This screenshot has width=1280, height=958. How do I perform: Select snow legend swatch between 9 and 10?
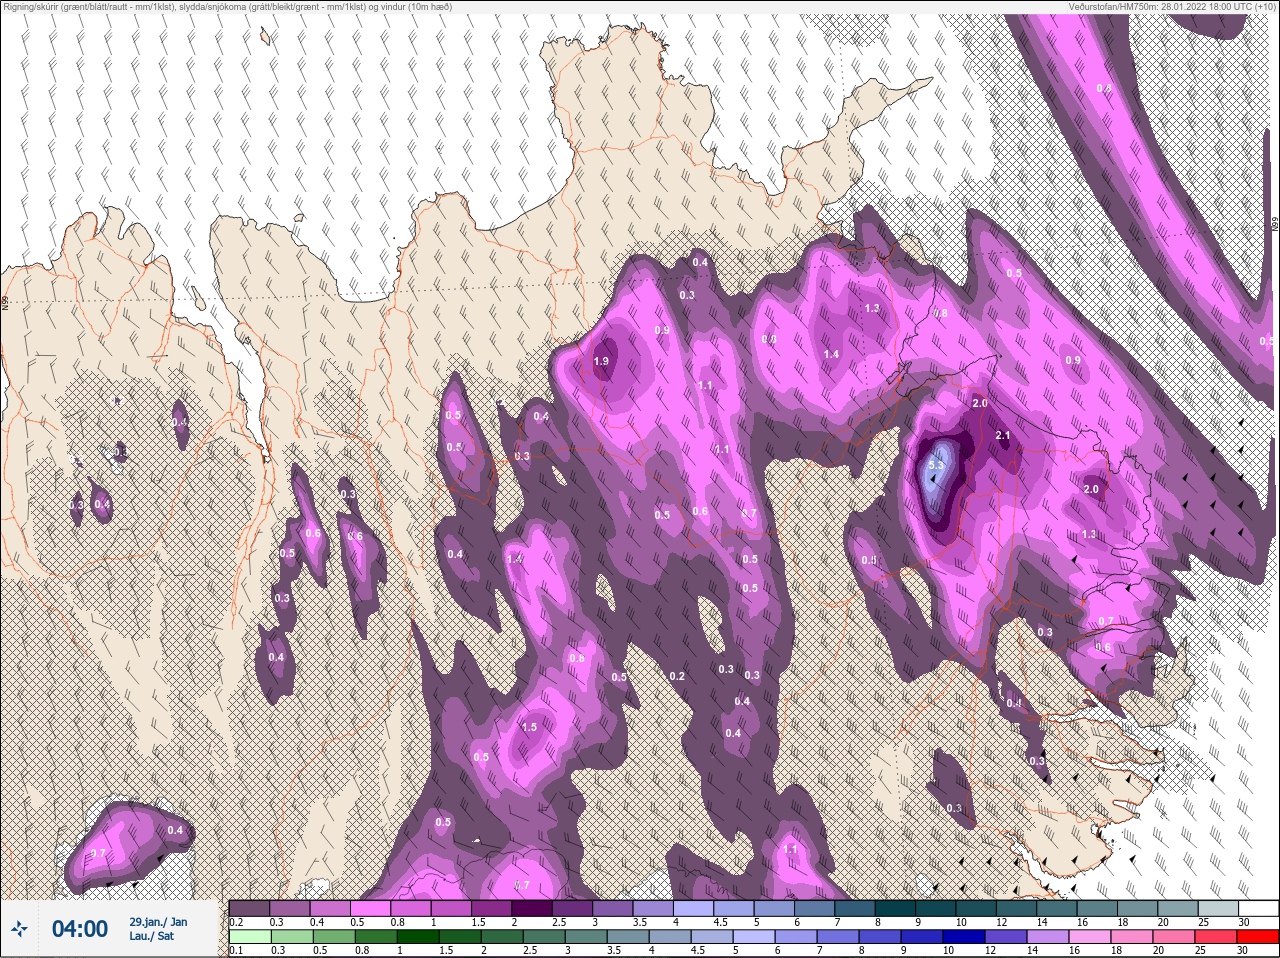935,908
